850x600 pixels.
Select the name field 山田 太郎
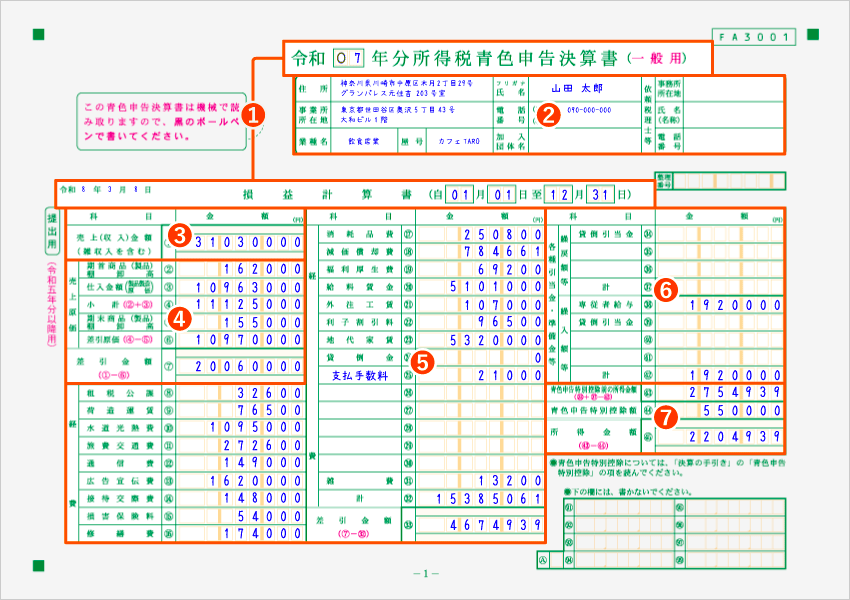[580, 87]
